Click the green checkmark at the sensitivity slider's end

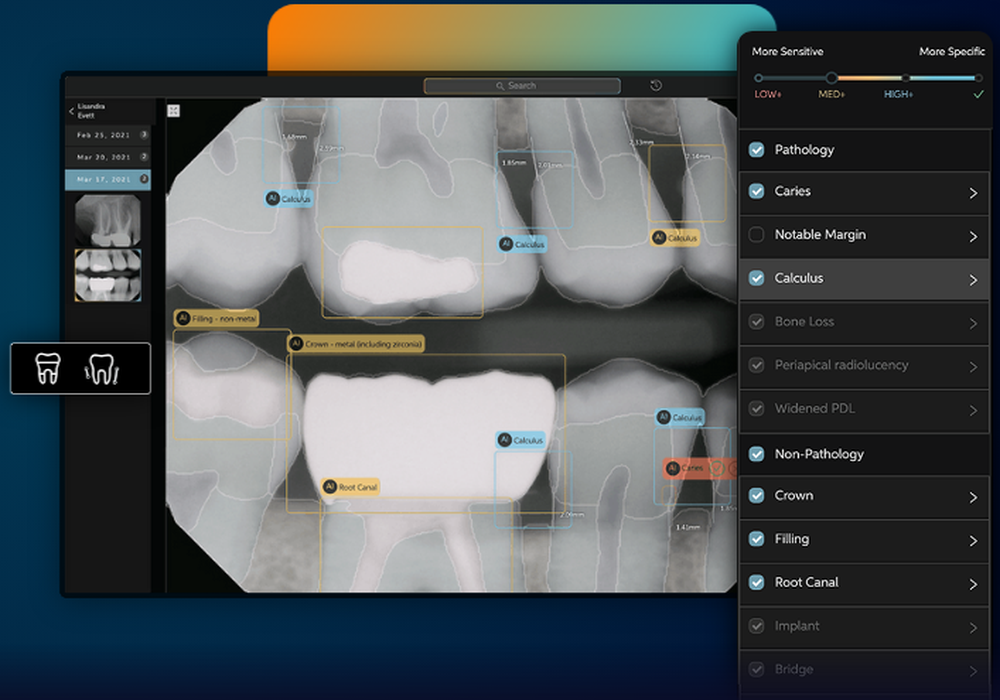(978, 94)
